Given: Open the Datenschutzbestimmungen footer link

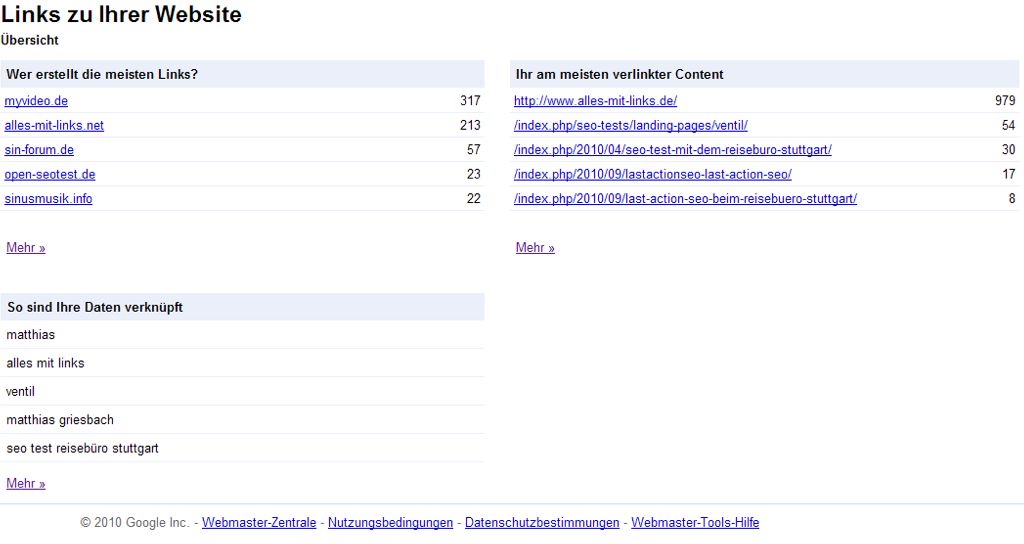Looking at the screenshot, I should 542,522.
